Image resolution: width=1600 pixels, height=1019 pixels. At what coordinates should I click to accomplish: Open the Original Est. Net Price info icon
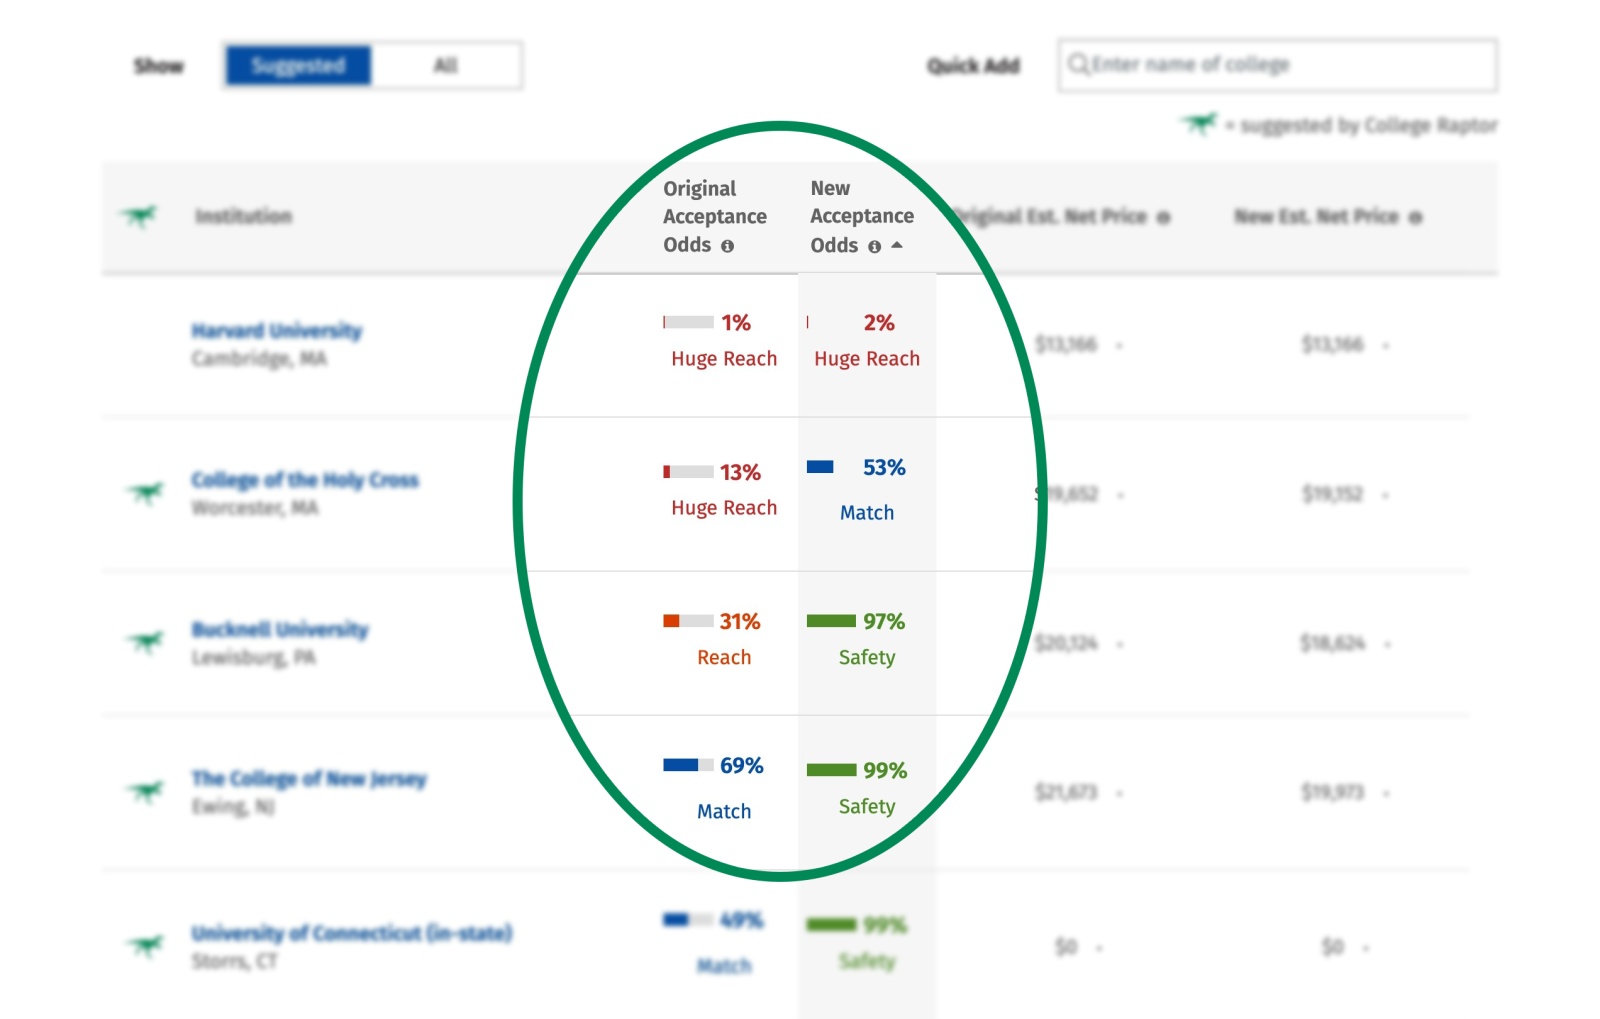tap(1163, 217)
